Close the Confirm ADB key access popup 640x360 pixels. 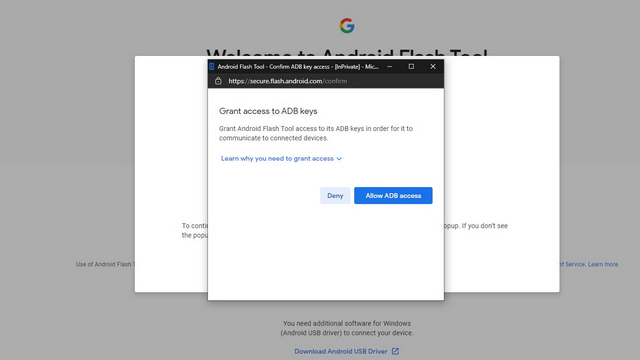(x=433, y=67)
